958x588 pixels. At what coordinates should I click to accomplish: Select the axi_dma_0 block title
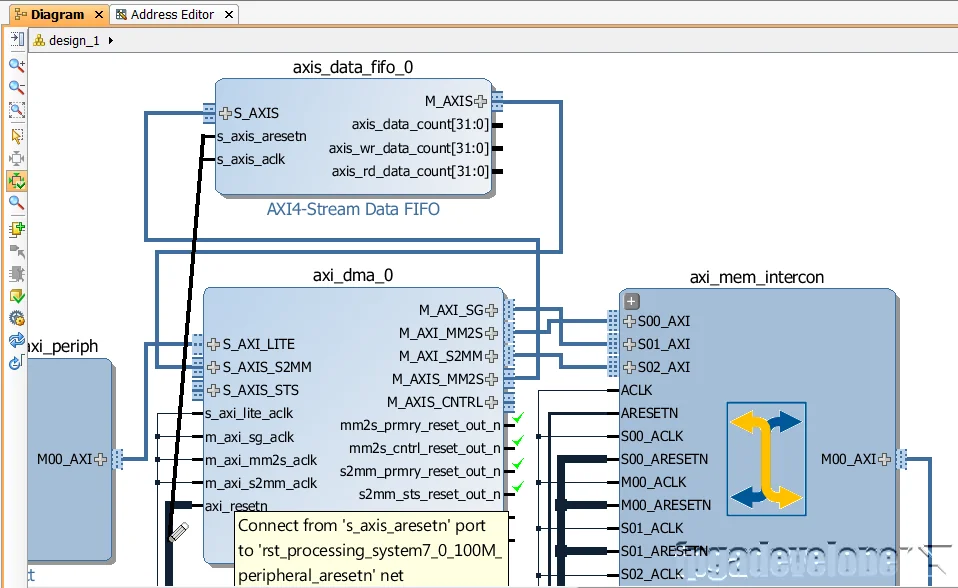point(353,275)
